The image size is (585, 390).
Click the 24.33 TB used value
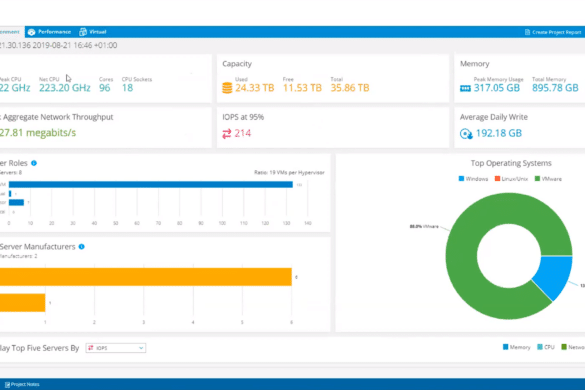254,88
